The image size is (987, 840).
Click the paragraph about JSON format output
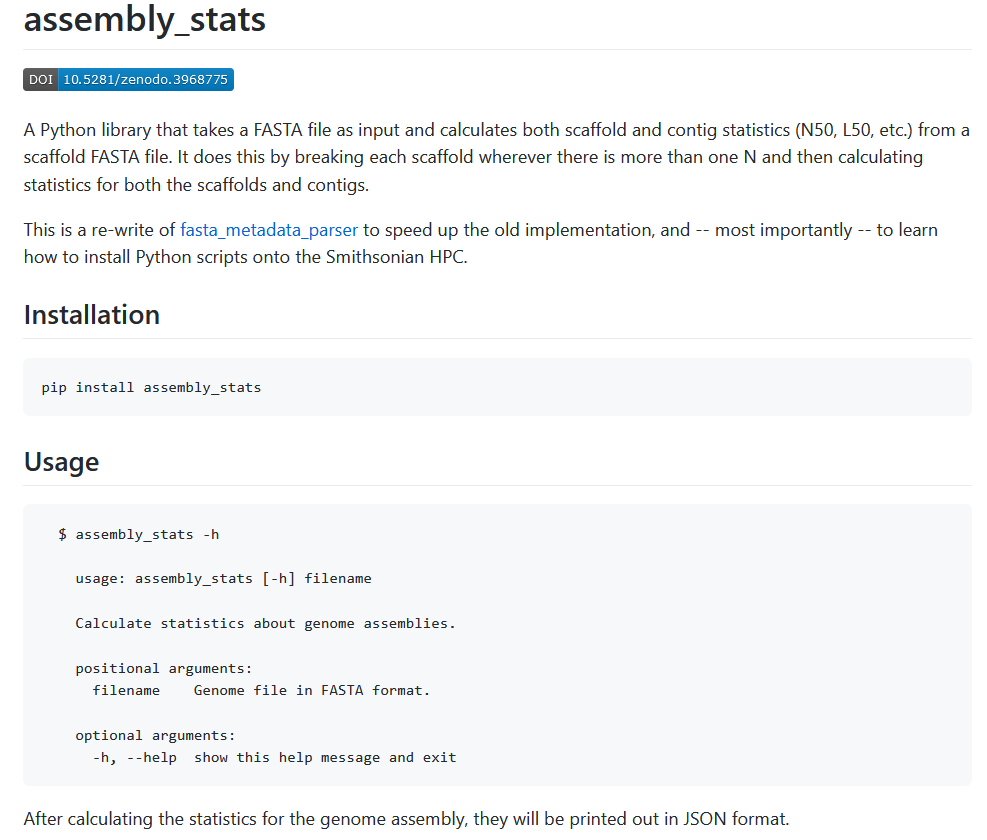[406, 819]
